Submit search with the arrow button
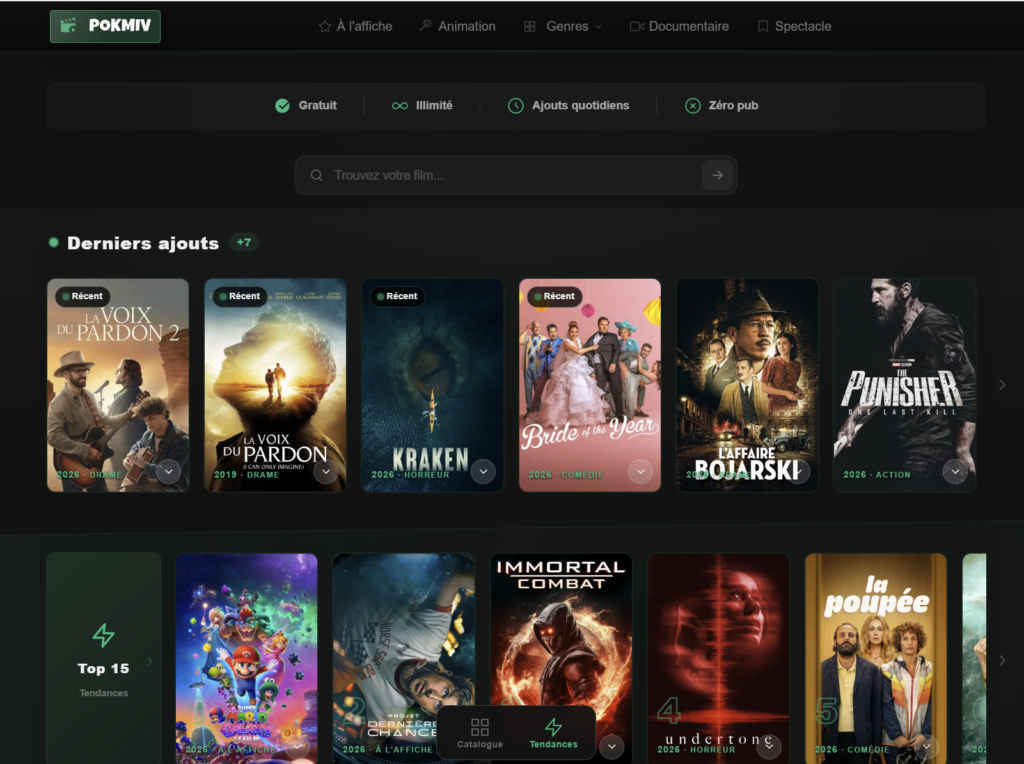Screen dimensions: 1024x764 coord(717,175)
